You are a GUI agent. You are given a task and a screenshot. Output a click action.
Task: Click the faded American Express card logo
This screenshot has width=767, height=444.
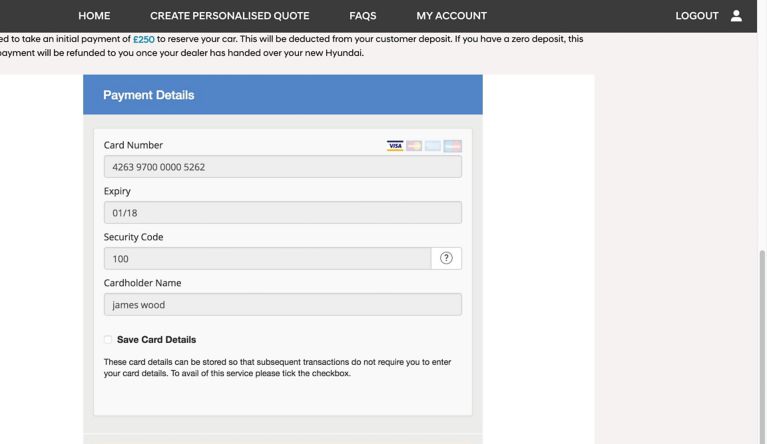(x=433, y=146)
